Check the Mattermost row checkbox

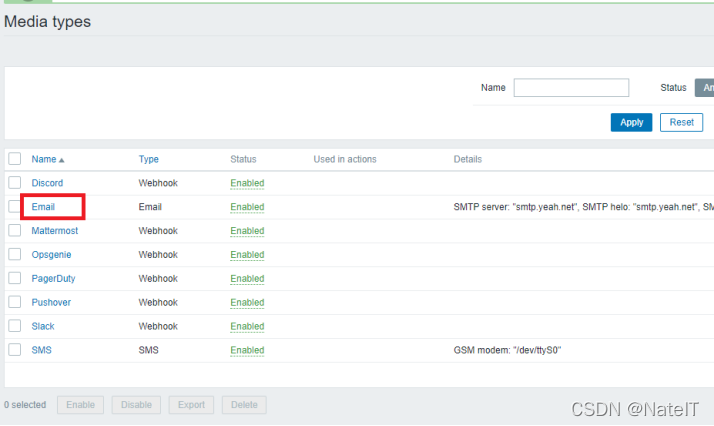[x=15, y=230]
